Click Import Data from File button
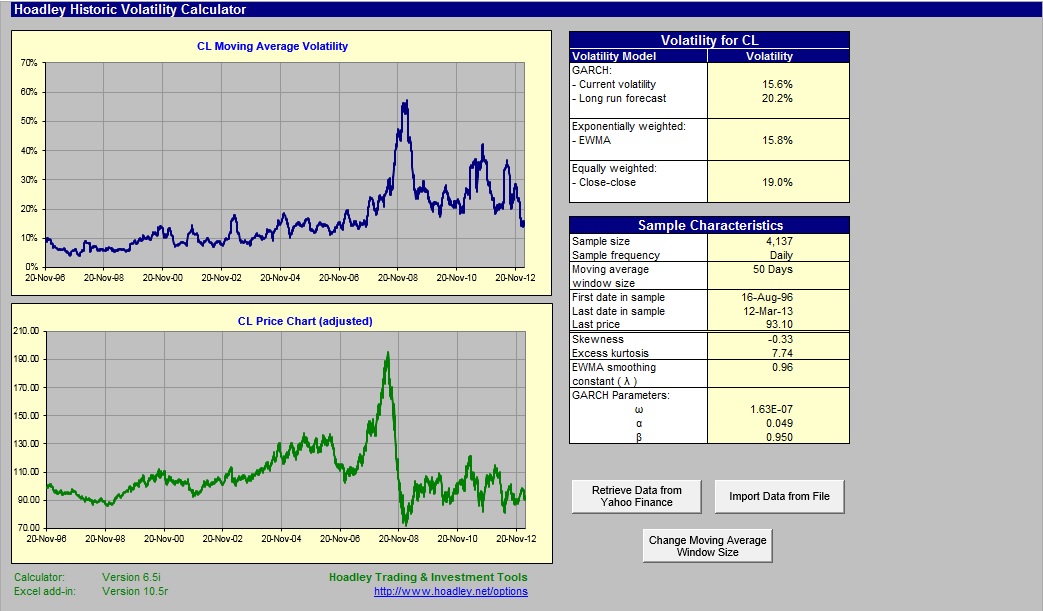 779,497
